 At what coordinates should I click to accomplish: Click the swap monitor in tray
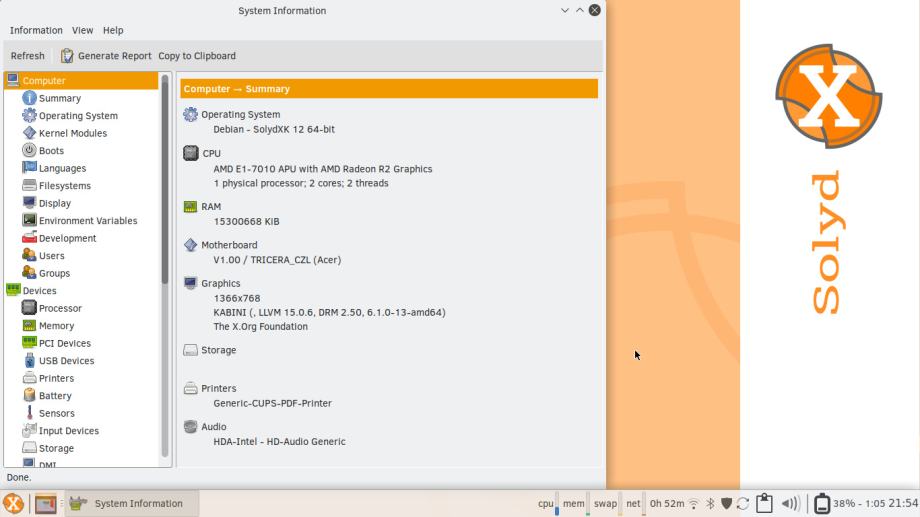pyautogui.click(x=606, y=504)
